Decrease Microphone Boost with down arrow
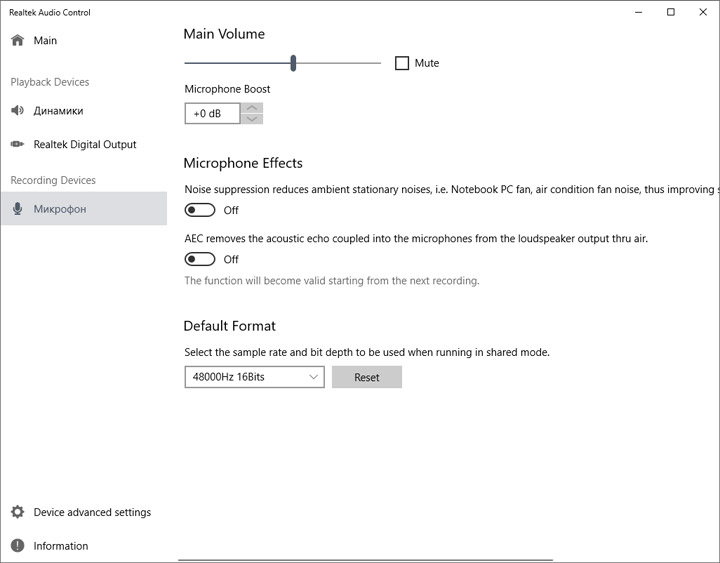The image size is (720, 563). pyautogui.click(x=252, y=119)
